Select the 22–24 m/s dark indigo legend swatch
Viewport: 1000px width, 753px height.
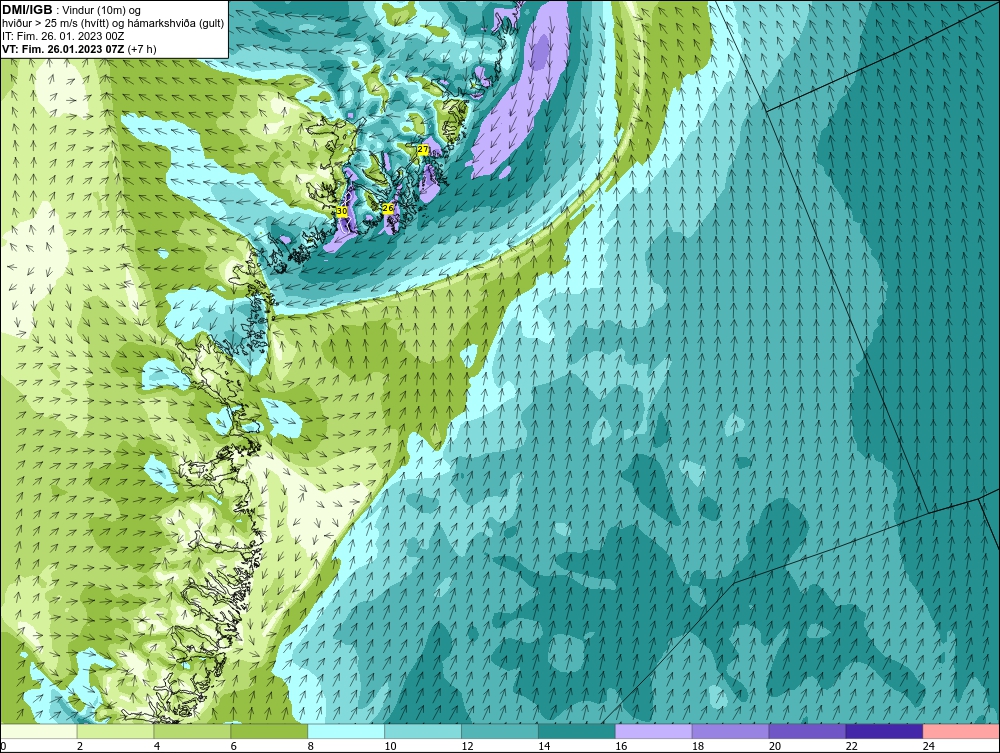coord(884,731)
